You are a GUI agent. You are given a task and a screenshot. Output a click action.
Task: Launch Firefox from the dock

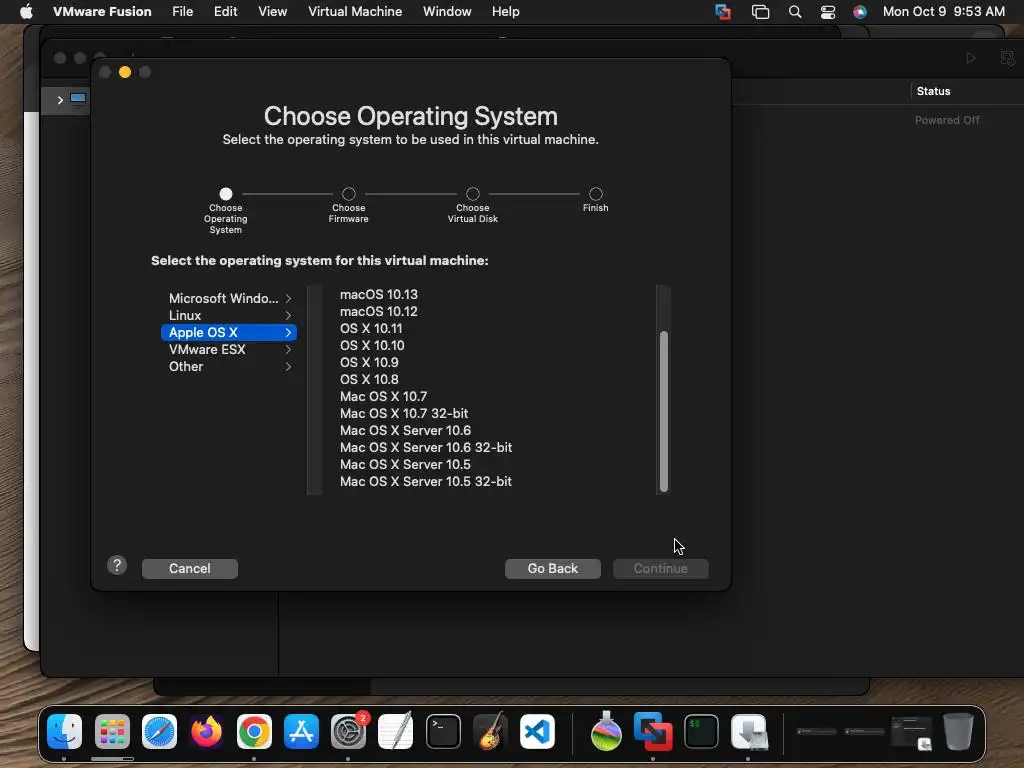206,731
